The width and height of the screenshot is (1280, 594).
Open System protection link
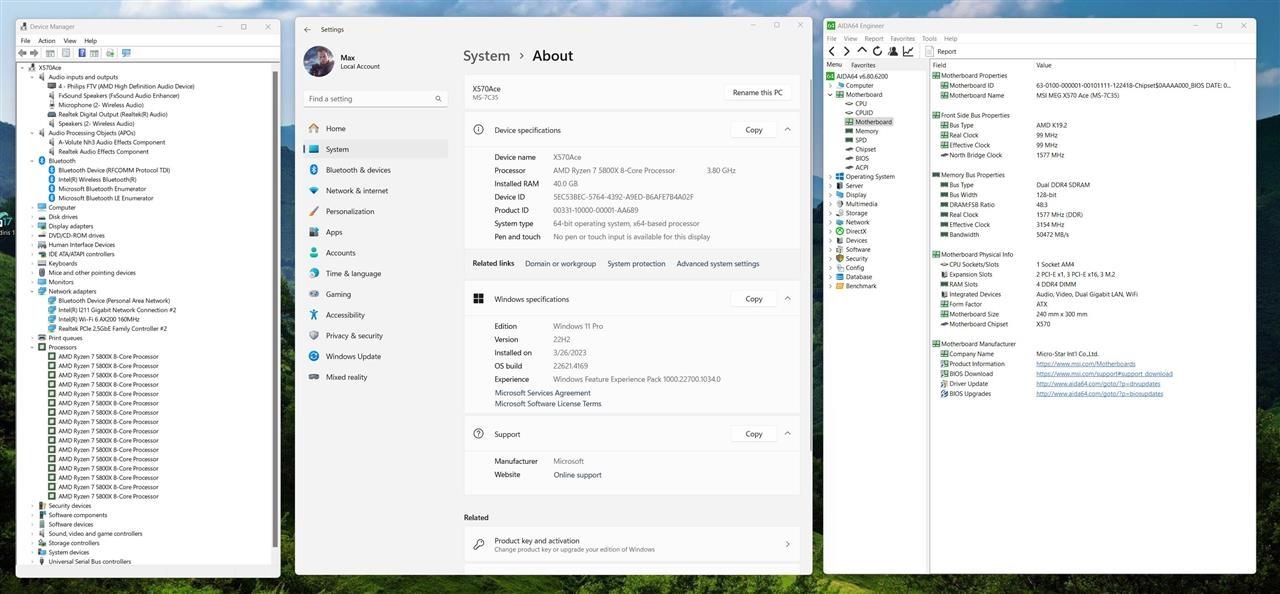636,264
